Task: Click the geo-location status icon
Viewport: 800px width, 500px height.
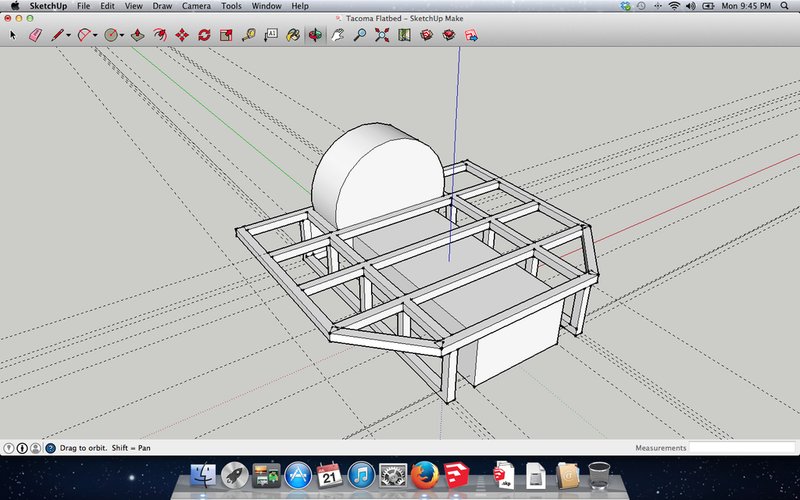Action: (x=9, y=448)
